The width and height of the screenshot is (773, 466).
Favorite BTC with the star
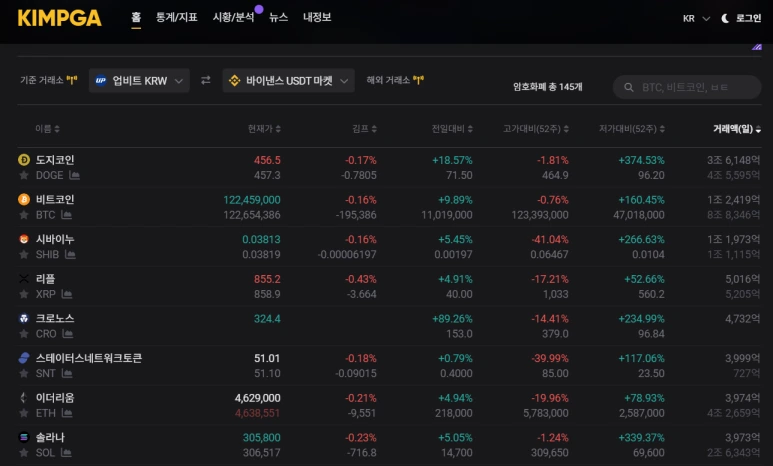click(24, 215)
